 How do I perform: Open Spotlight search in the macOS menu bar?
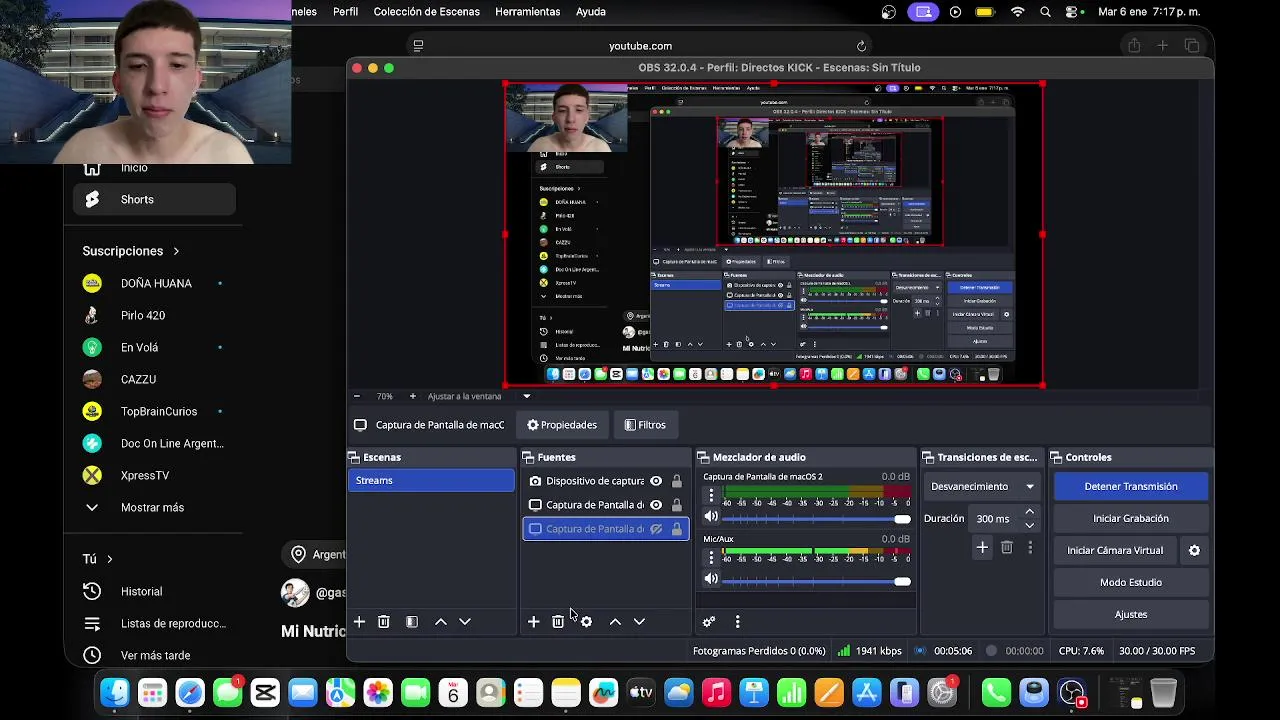click(x=1045, y=12)
